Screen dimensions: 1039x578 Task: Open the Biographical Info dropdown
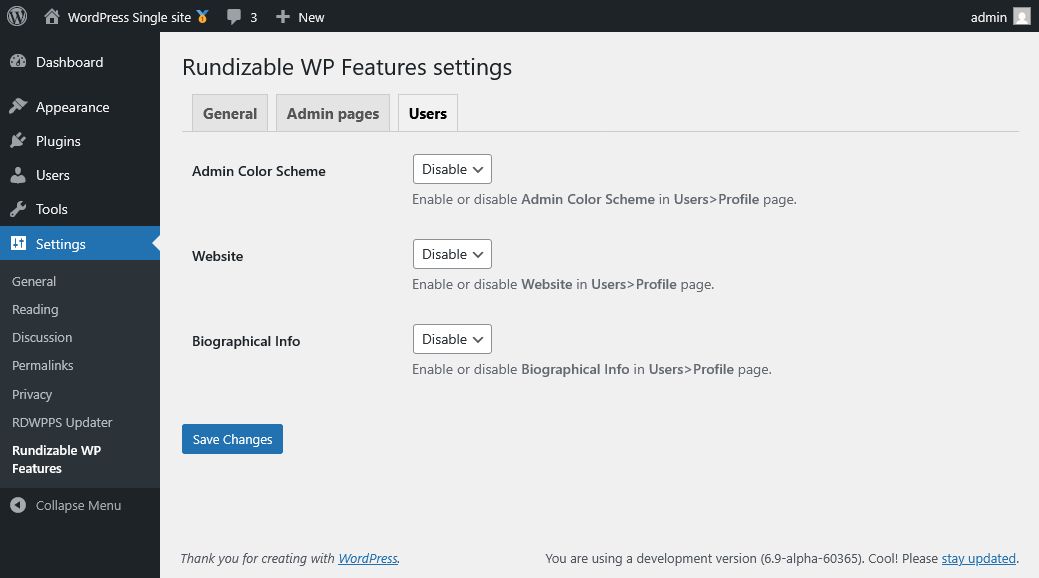pos(451,339)
